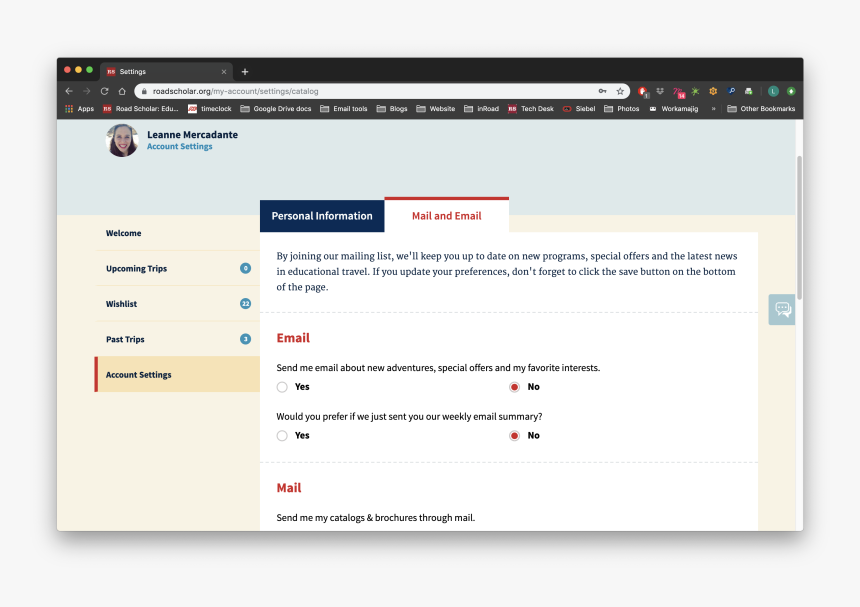
Task: Bookmark this page with the star icon
Action: (620, 91)
